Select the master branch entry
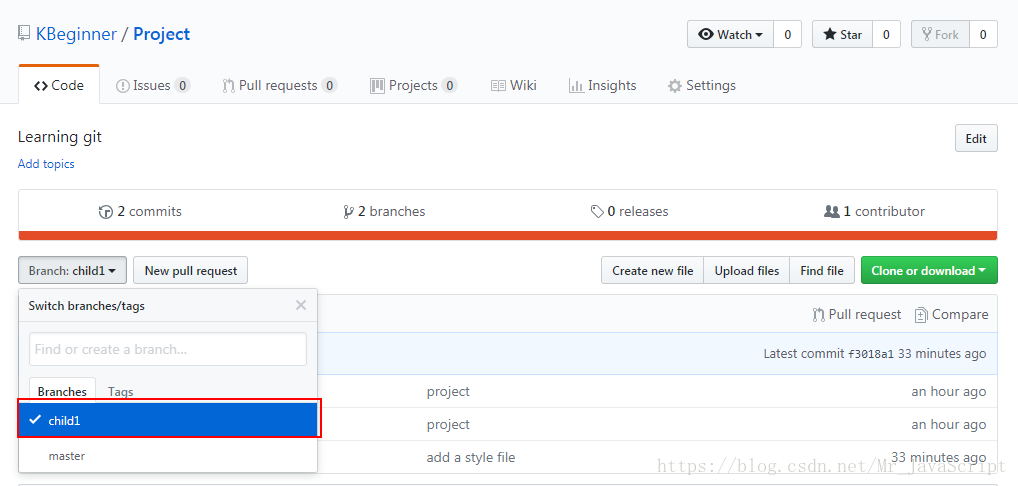Image resolution: width=1018 pixels, height=486 pixels. click(x=168, y=456)
